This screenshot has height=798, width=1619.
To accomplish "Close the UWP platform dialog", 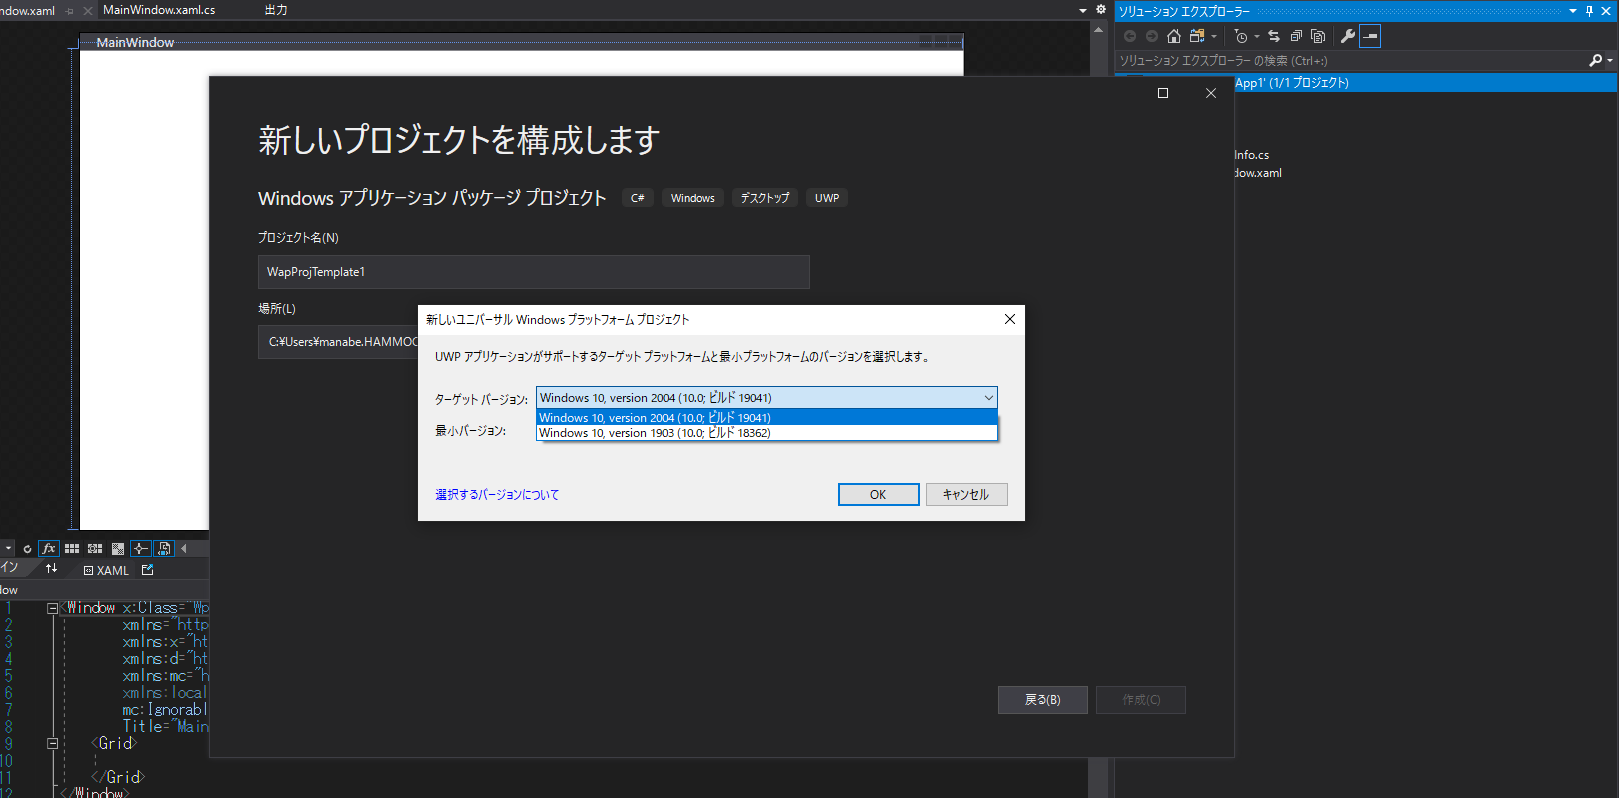I will [x=1010, y=319].
